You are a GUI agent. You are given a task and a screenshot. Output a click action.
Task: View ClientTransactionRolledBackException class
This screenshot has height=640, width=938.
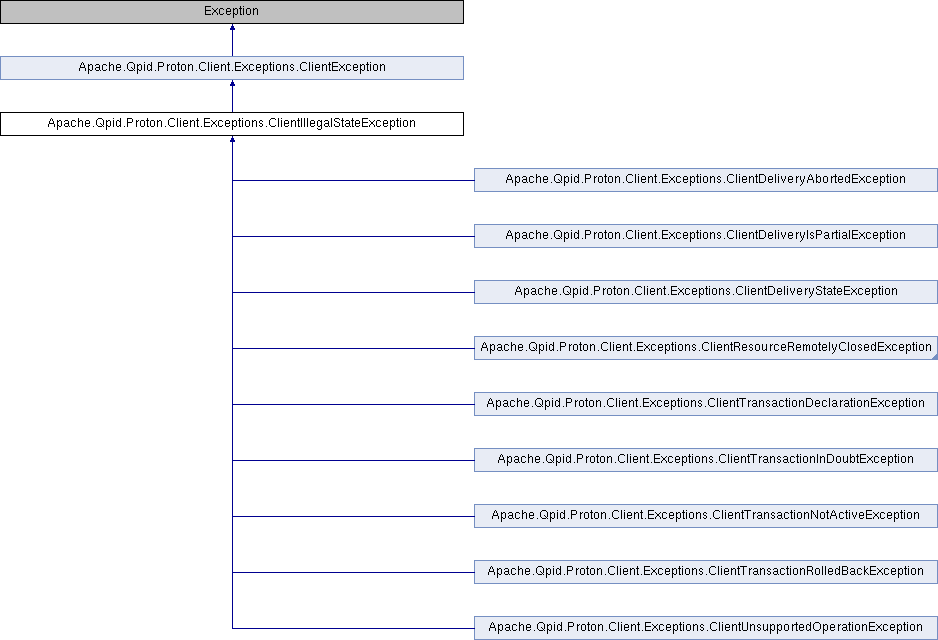[705, 572]
